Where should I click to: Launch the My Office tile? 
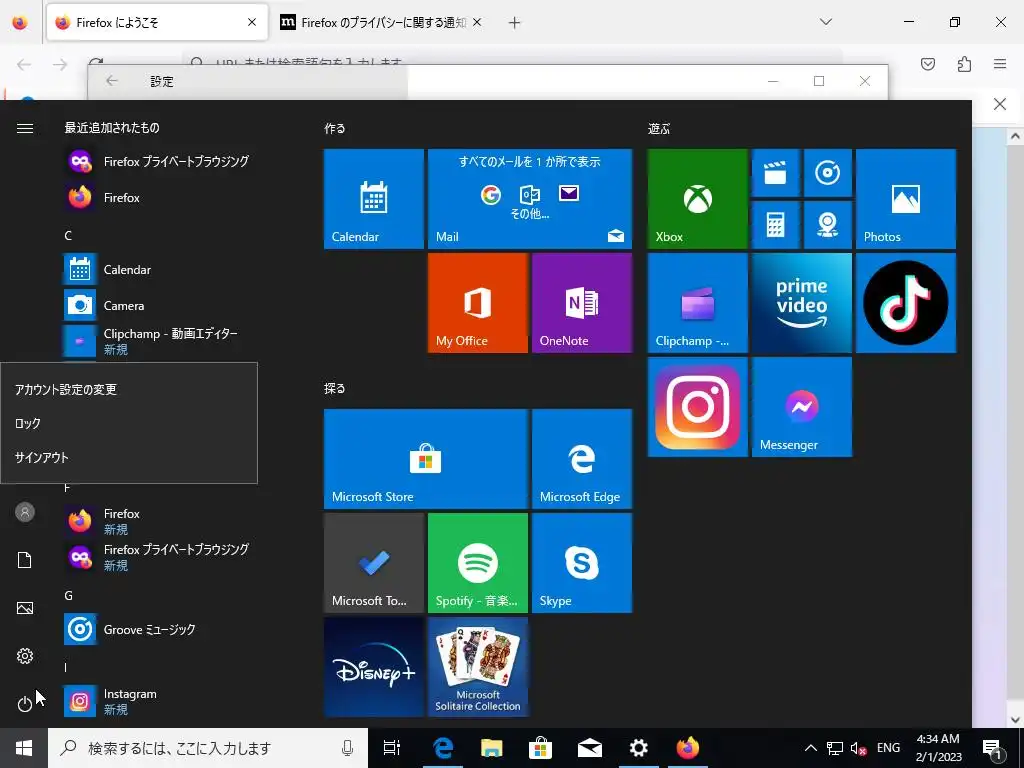point(477,303)
